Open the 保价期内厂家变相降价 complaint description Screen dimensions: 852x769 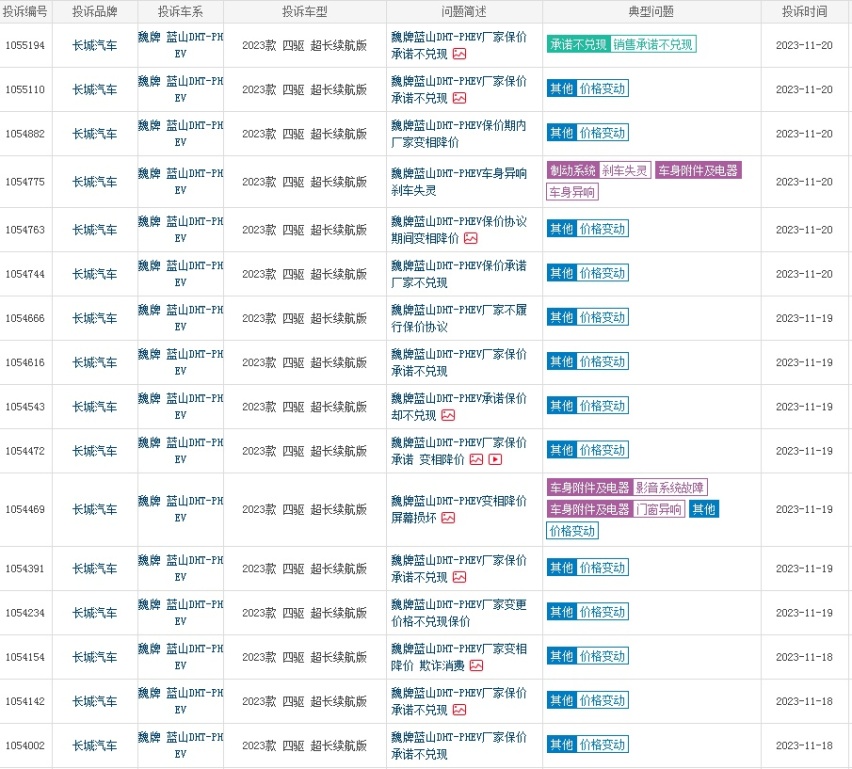pos(459,134)
